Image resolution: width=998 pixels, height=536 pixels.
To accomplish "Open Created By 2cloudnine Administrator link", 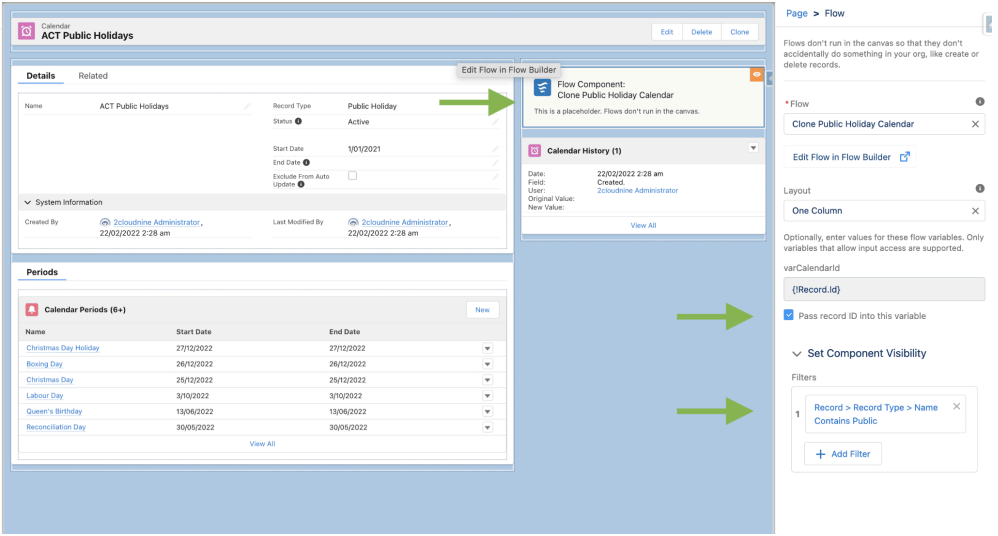I will pyautogui.click(x=157, y=222).
